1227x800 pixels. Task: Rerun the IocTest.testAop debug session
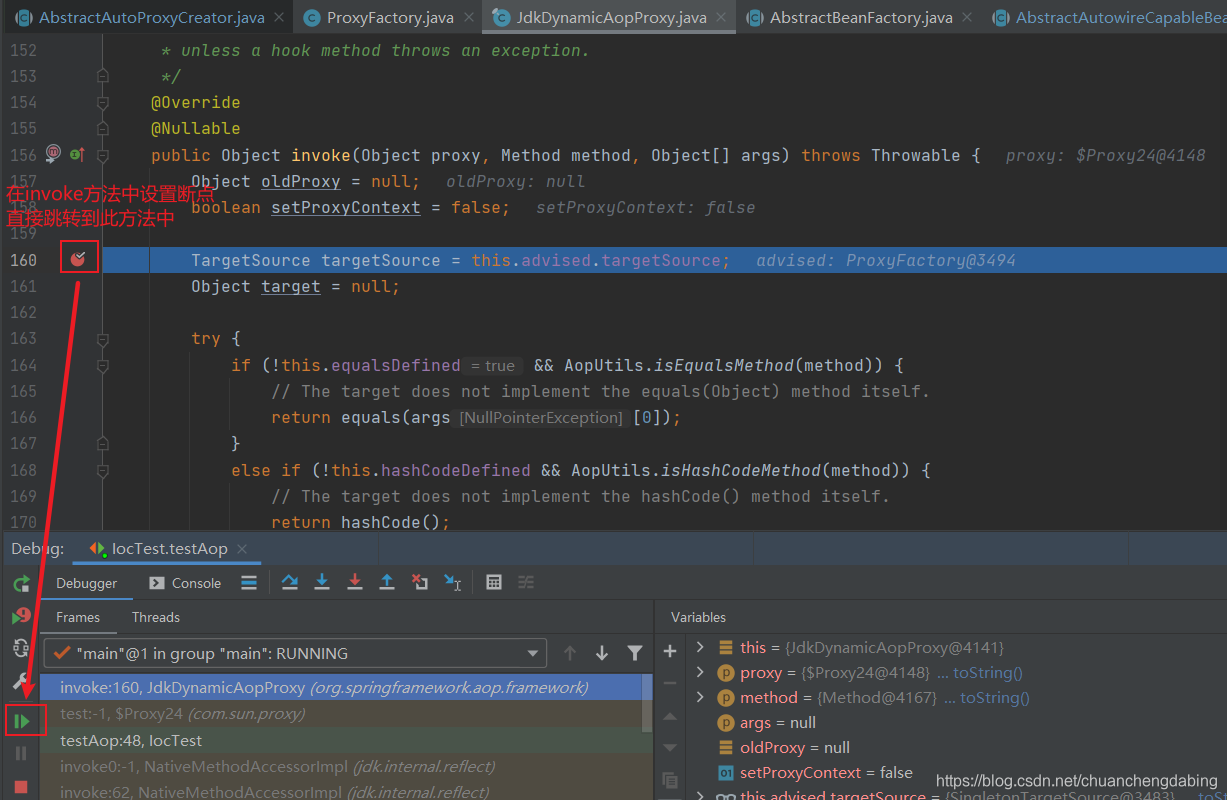coord(21,583)
